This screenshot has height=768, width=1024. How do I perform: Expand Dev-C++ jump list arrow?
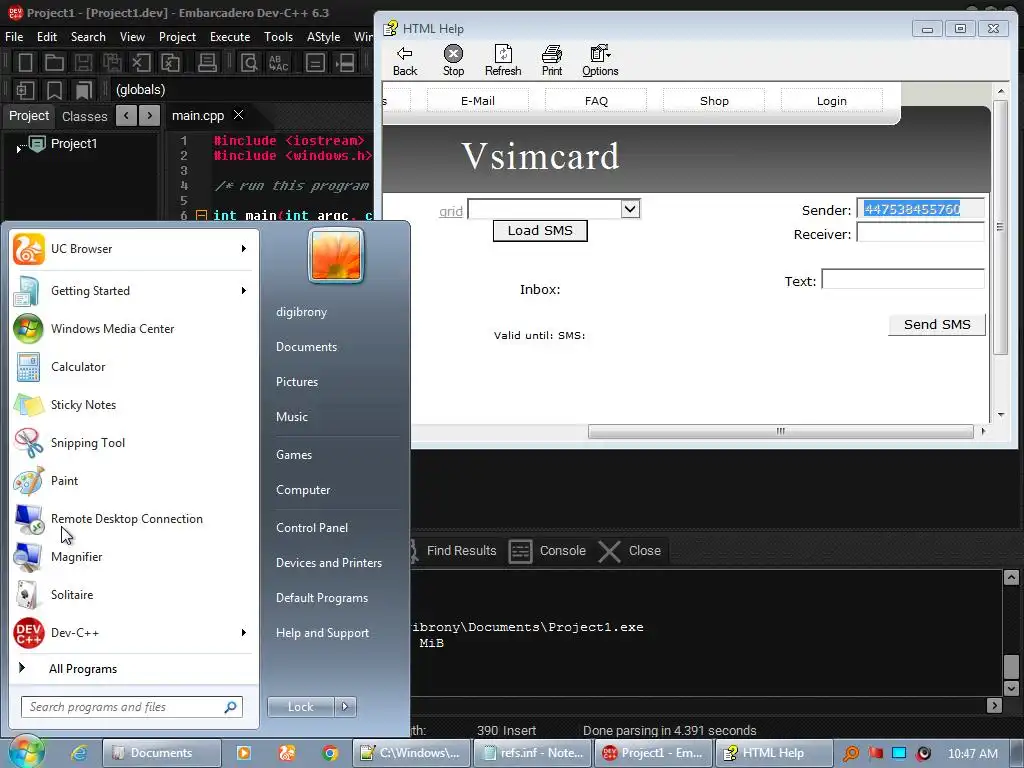[244, 633]
